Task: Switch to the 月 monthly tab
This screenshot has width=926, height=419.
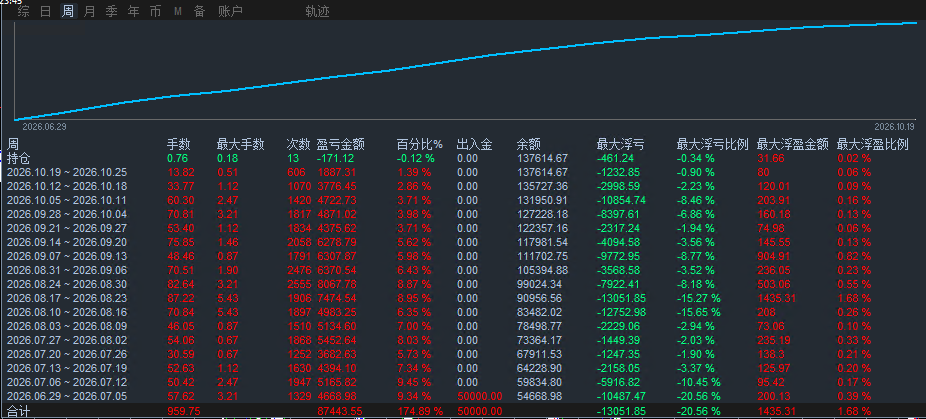Action: click(89, 11)
